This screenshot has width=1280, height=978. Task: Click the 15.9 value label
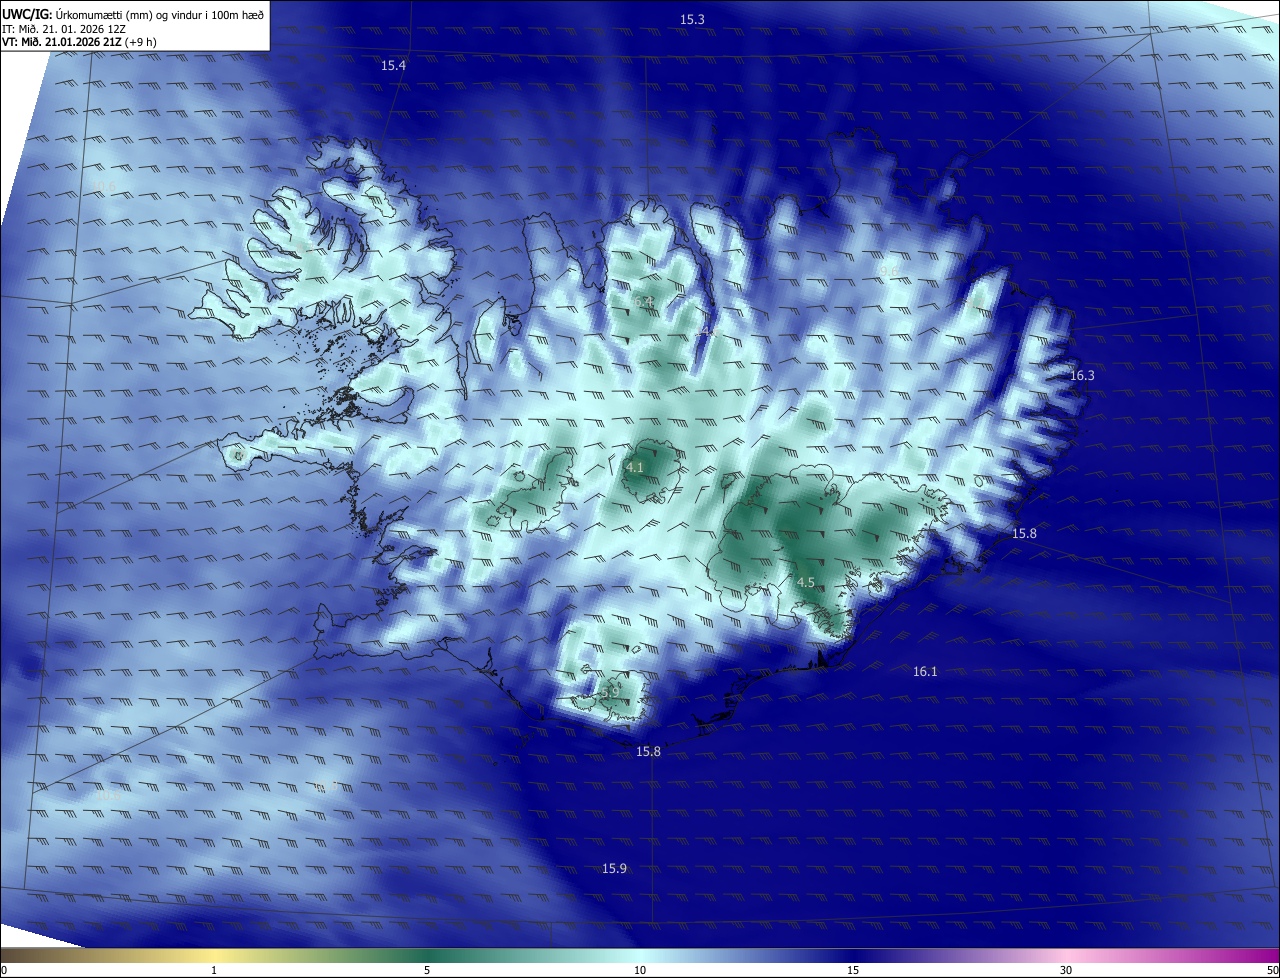(x=614, y=868)
